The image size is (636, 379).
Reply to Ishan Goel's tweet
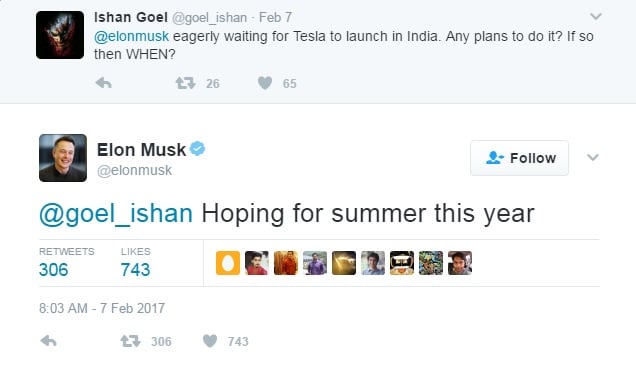pyautogui.click(x=104, y=83)
